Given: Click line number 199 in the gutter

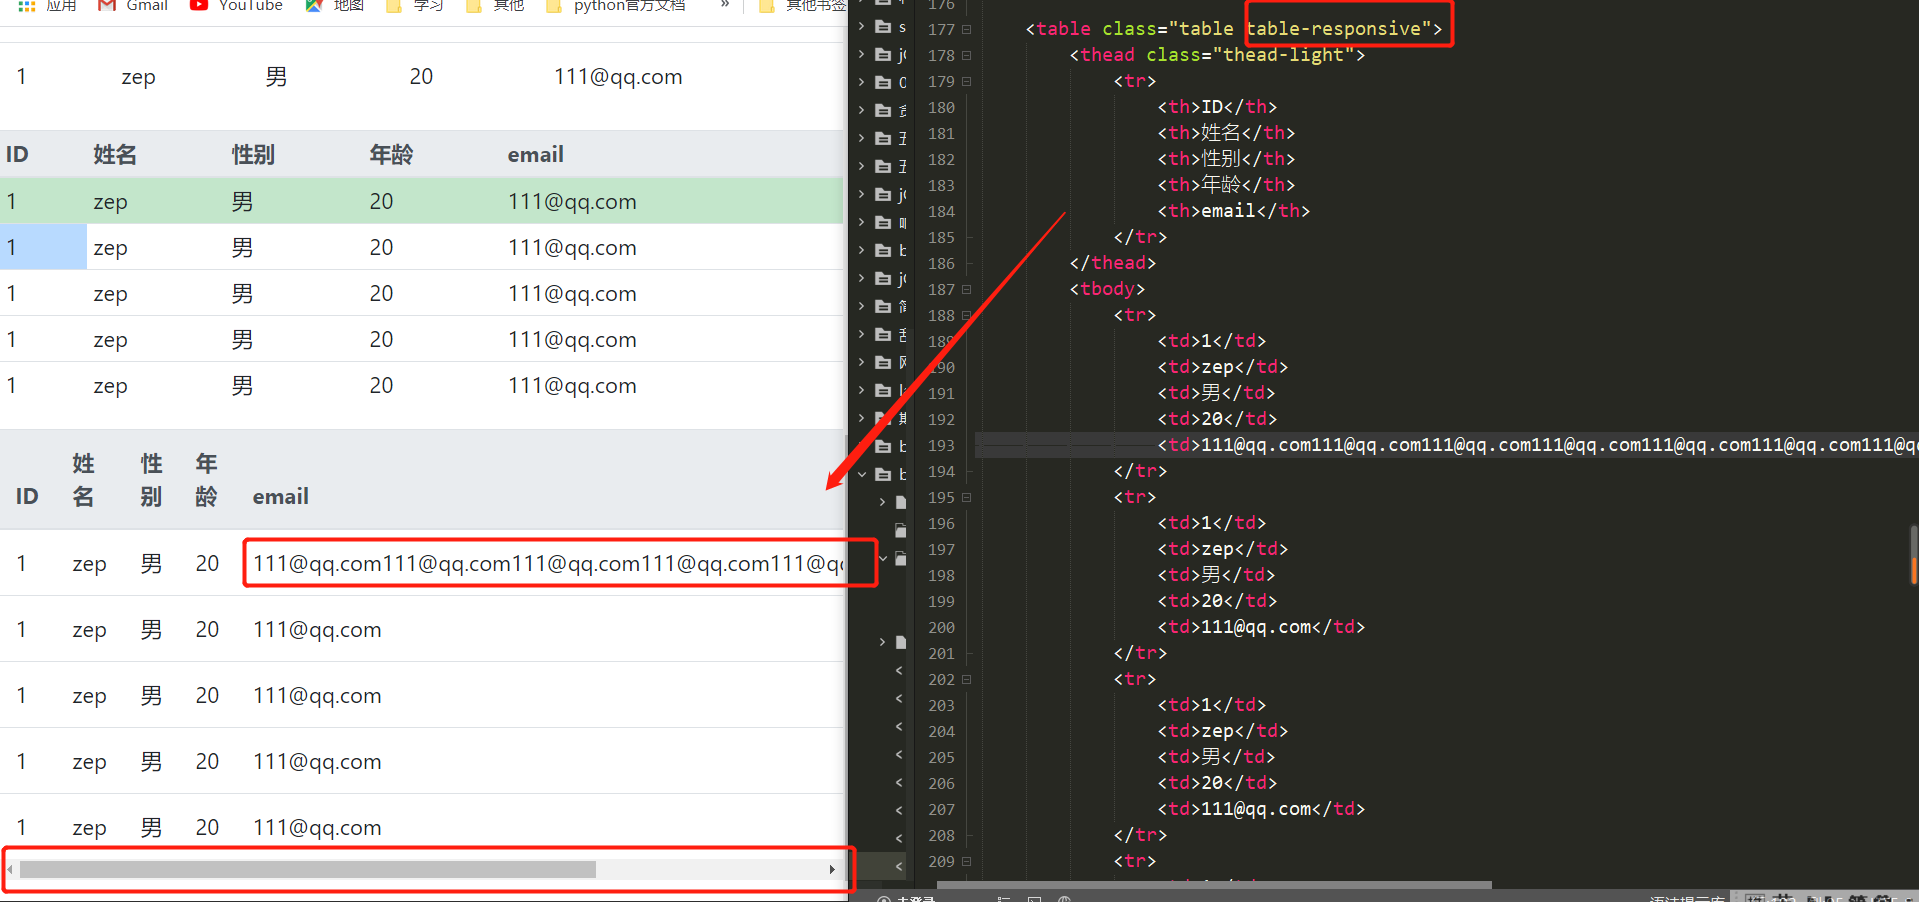Looking at the screenshot, I should pos(941,602).
